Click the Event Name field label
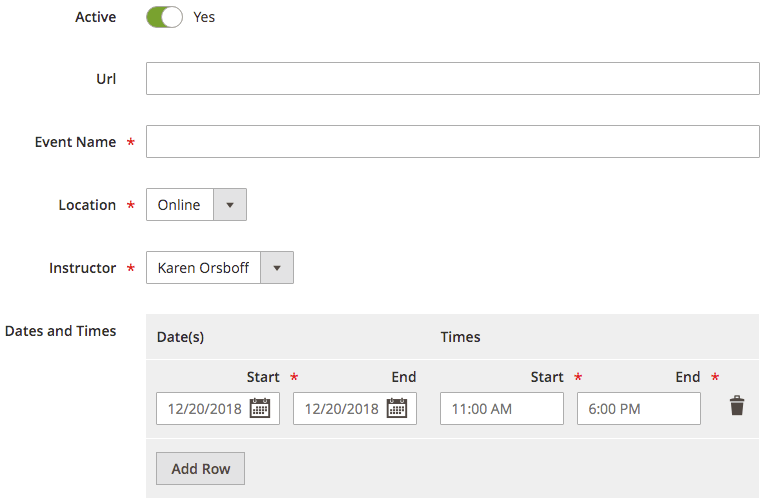Viewport: 763px width, 504px height. pos(75,142)
